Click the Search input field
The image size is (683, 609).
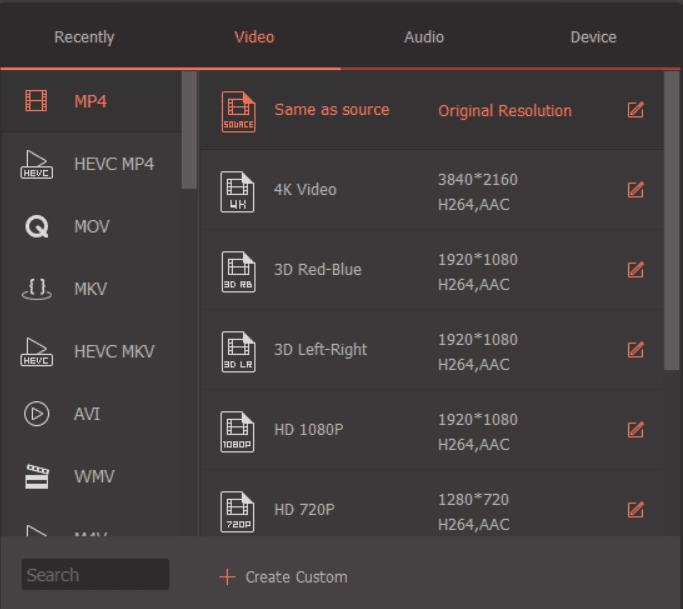point(95,575)
